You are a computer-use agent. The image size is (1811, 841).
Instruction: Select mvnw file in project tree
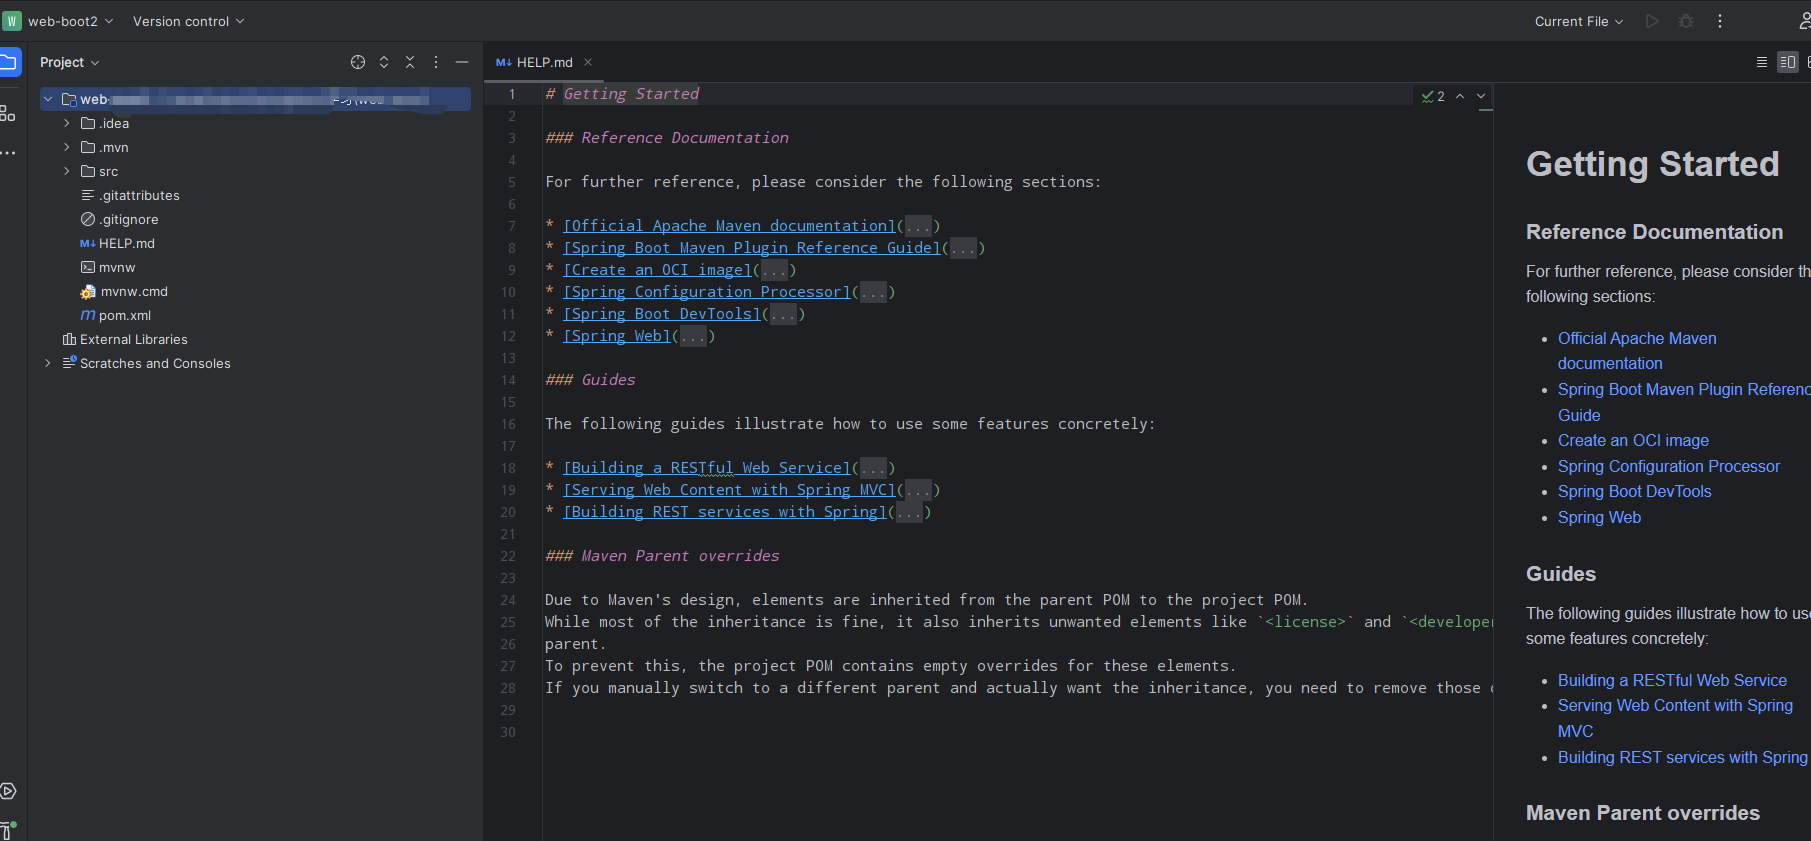click(107, 267)
